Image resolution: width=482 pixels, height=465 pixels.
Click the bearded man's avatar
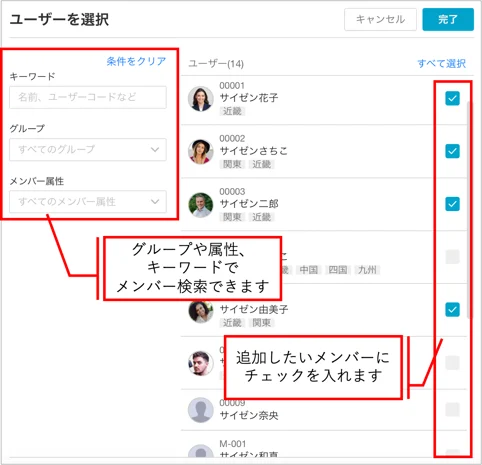tap(200, 363)
